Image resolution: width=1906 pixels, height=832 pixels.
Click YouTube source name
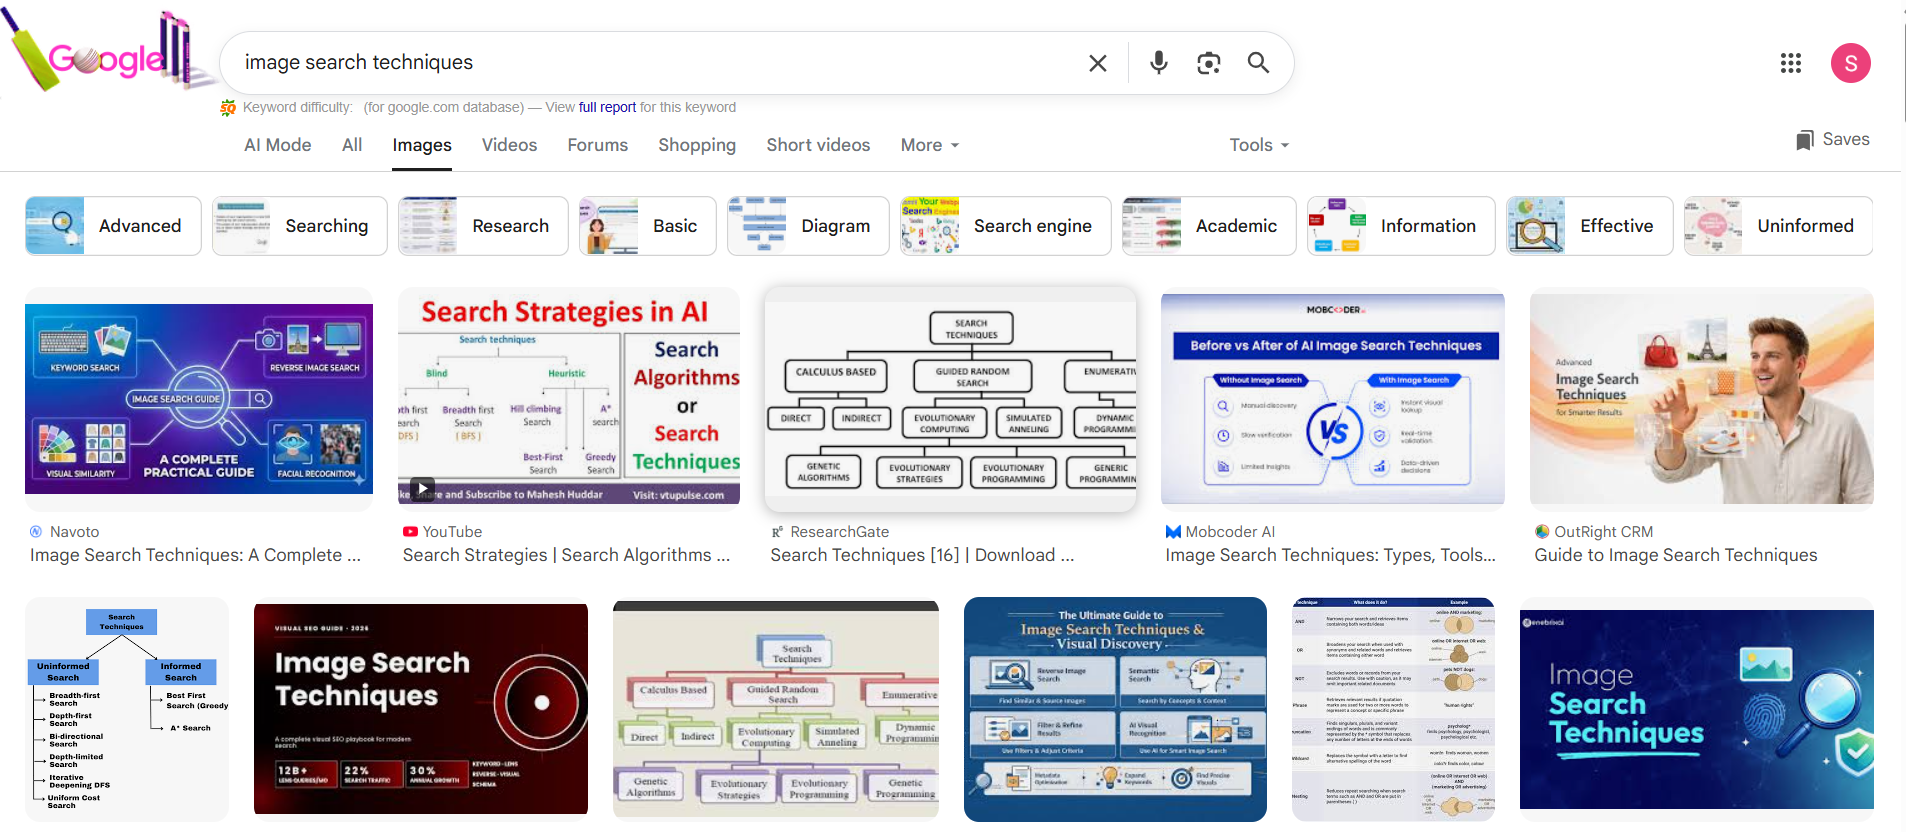pyautogui.click(x=452, y=532)
